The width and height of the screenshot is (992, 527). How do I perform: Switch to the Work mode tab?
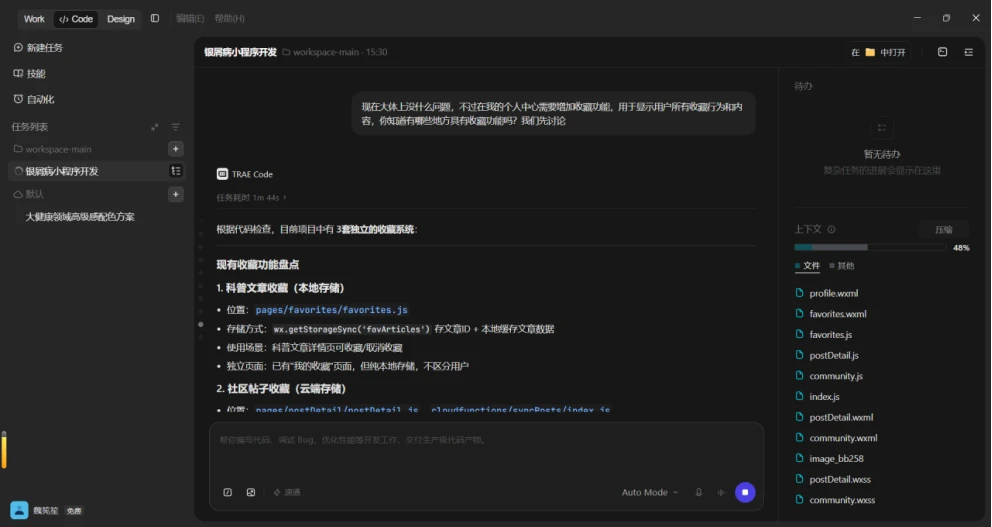click(34, 19)
